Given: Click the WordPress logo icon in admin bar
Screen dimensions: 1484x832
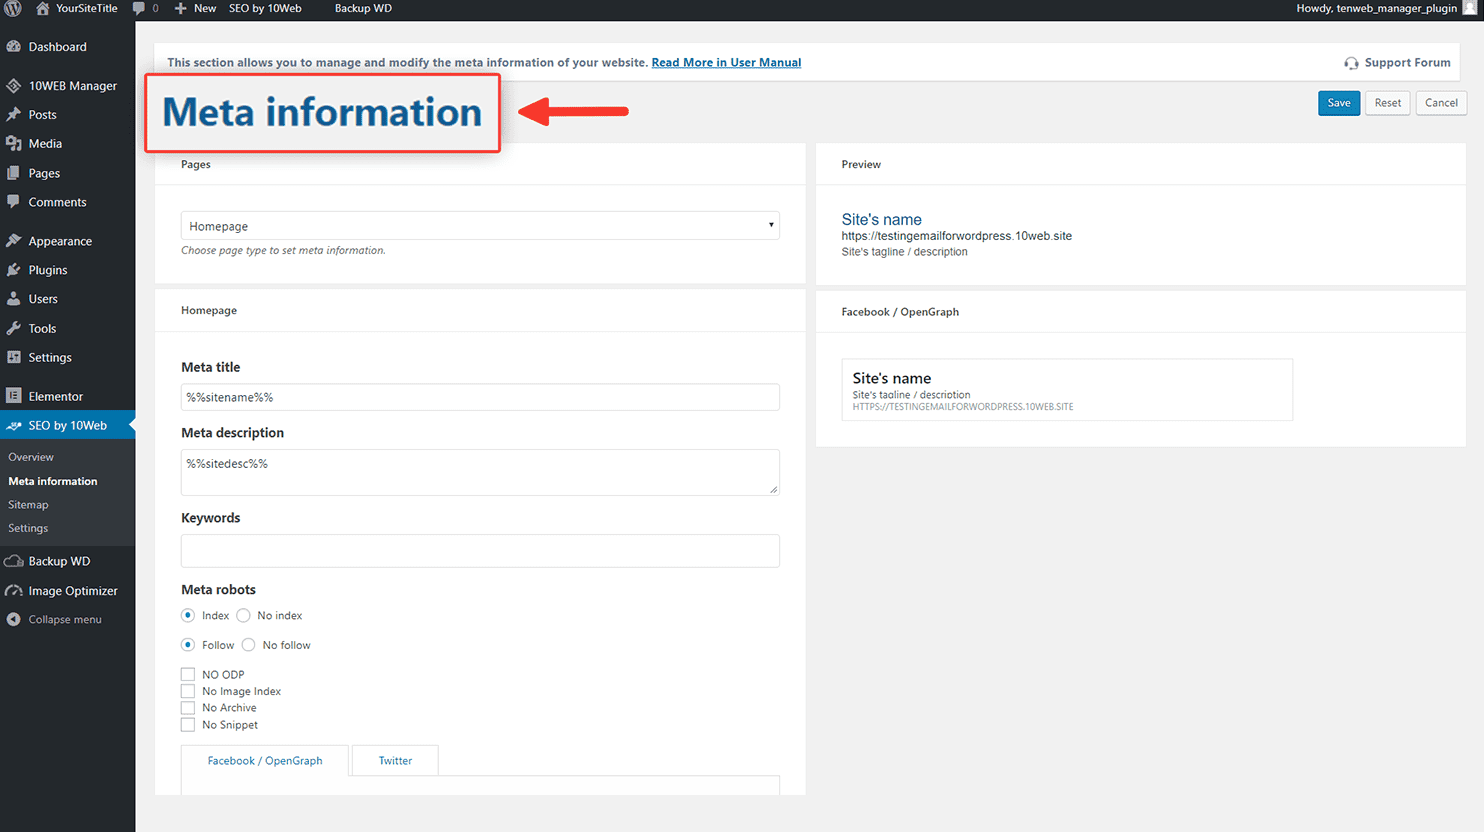Looking at the screenshot, I should pos(13,8).
